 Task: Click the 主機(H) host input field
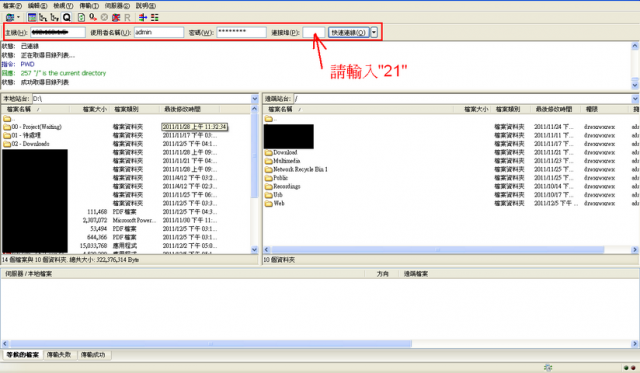[x=58, y=32]
